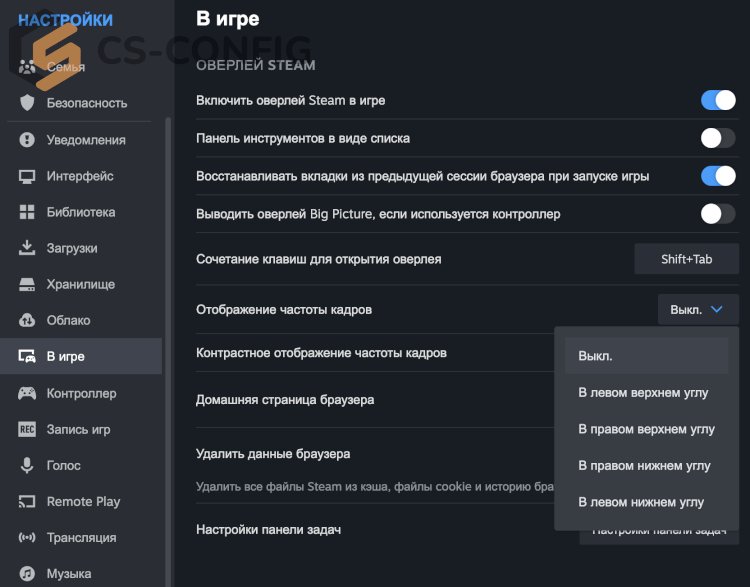Choose В правом нижнем углу option
This screenshot has width=750, height=587.
click(x=646, y=465)
